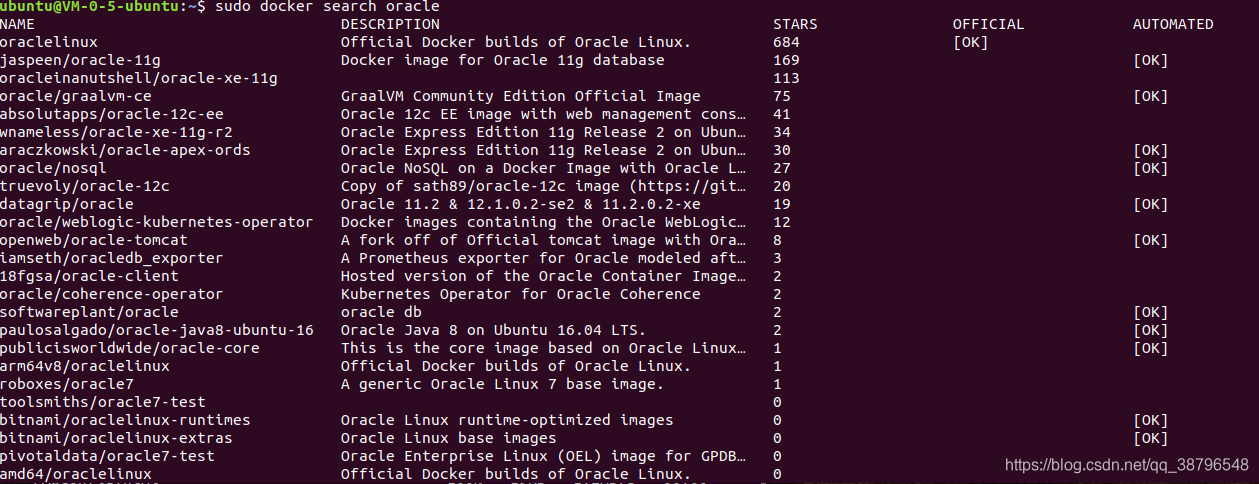Click automated [OK] for bitnami/oraclelinux-runtimes
This screenshot has width=1259, height=484.
[x=1151, y=420]
